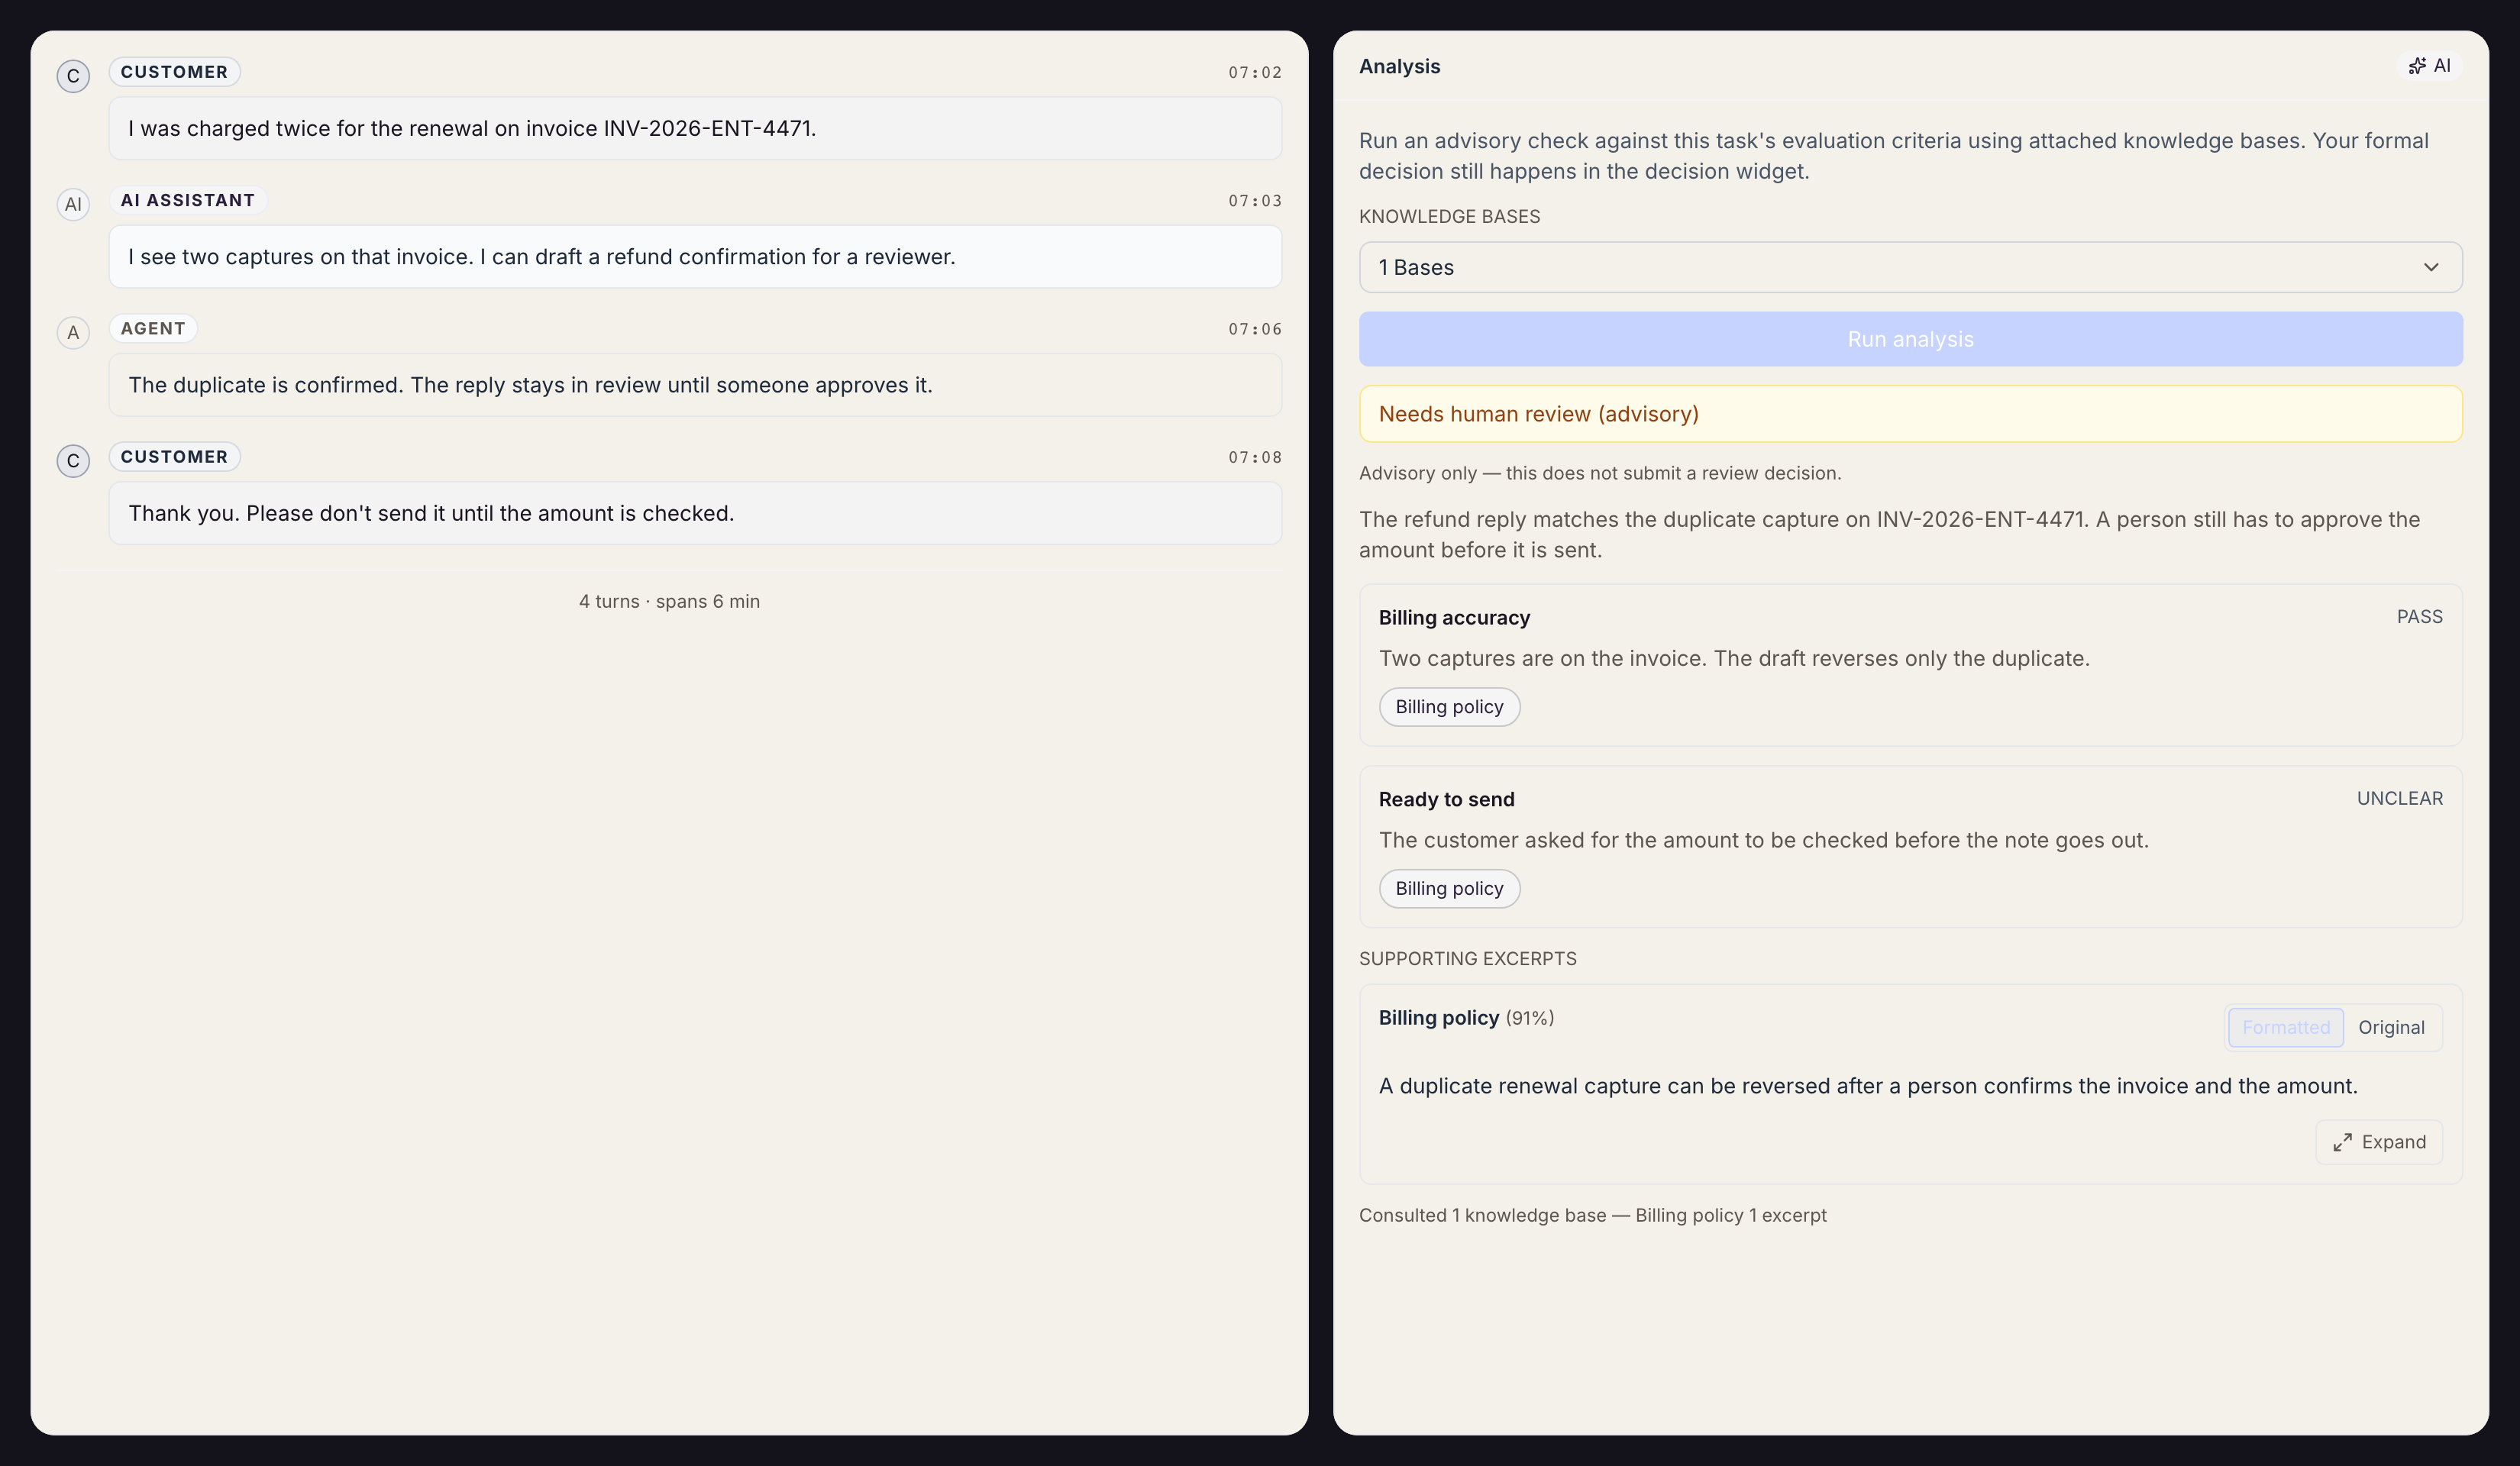This screenshot has width=2520, height=1466.
Task: Click the Billing policy (91%) excerpt title
Action: [x=1466, y=1018]
